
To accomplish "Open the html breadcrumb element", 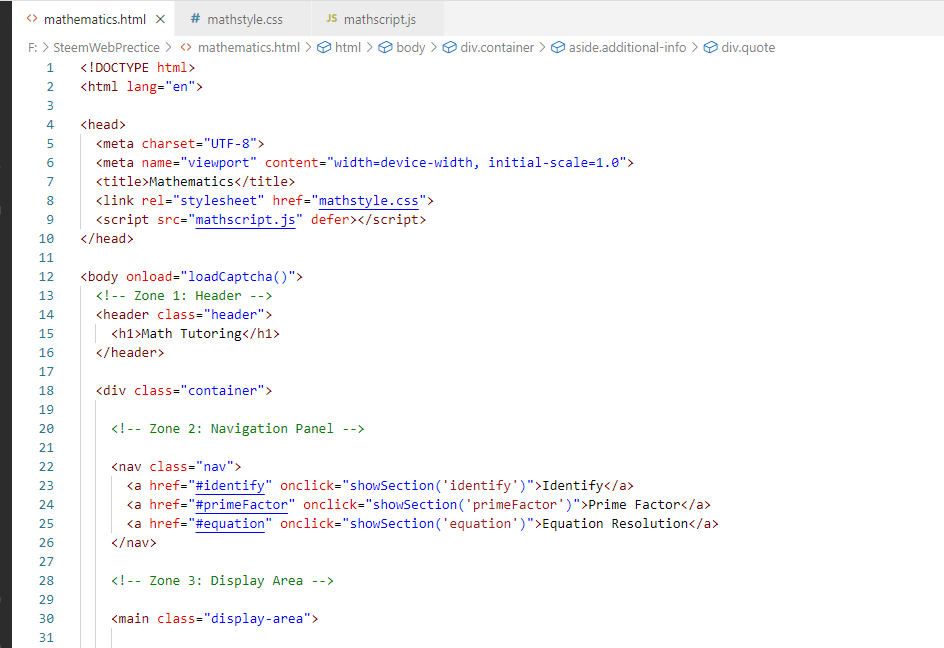I will 347,48.
